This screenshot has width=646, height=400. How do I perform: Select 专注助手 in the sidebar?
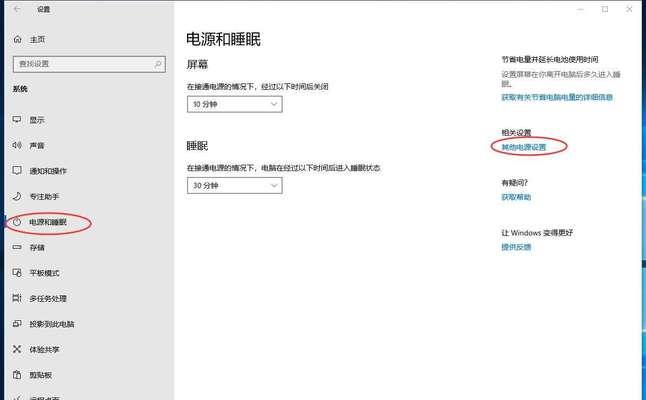[44, 196]
